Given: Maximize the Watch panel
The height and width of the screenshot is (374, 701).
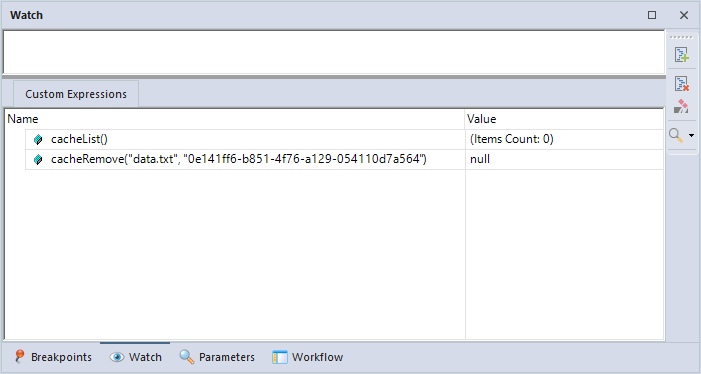Looking at the screenshot, I should pyautogui.click(x=652, y=15).
